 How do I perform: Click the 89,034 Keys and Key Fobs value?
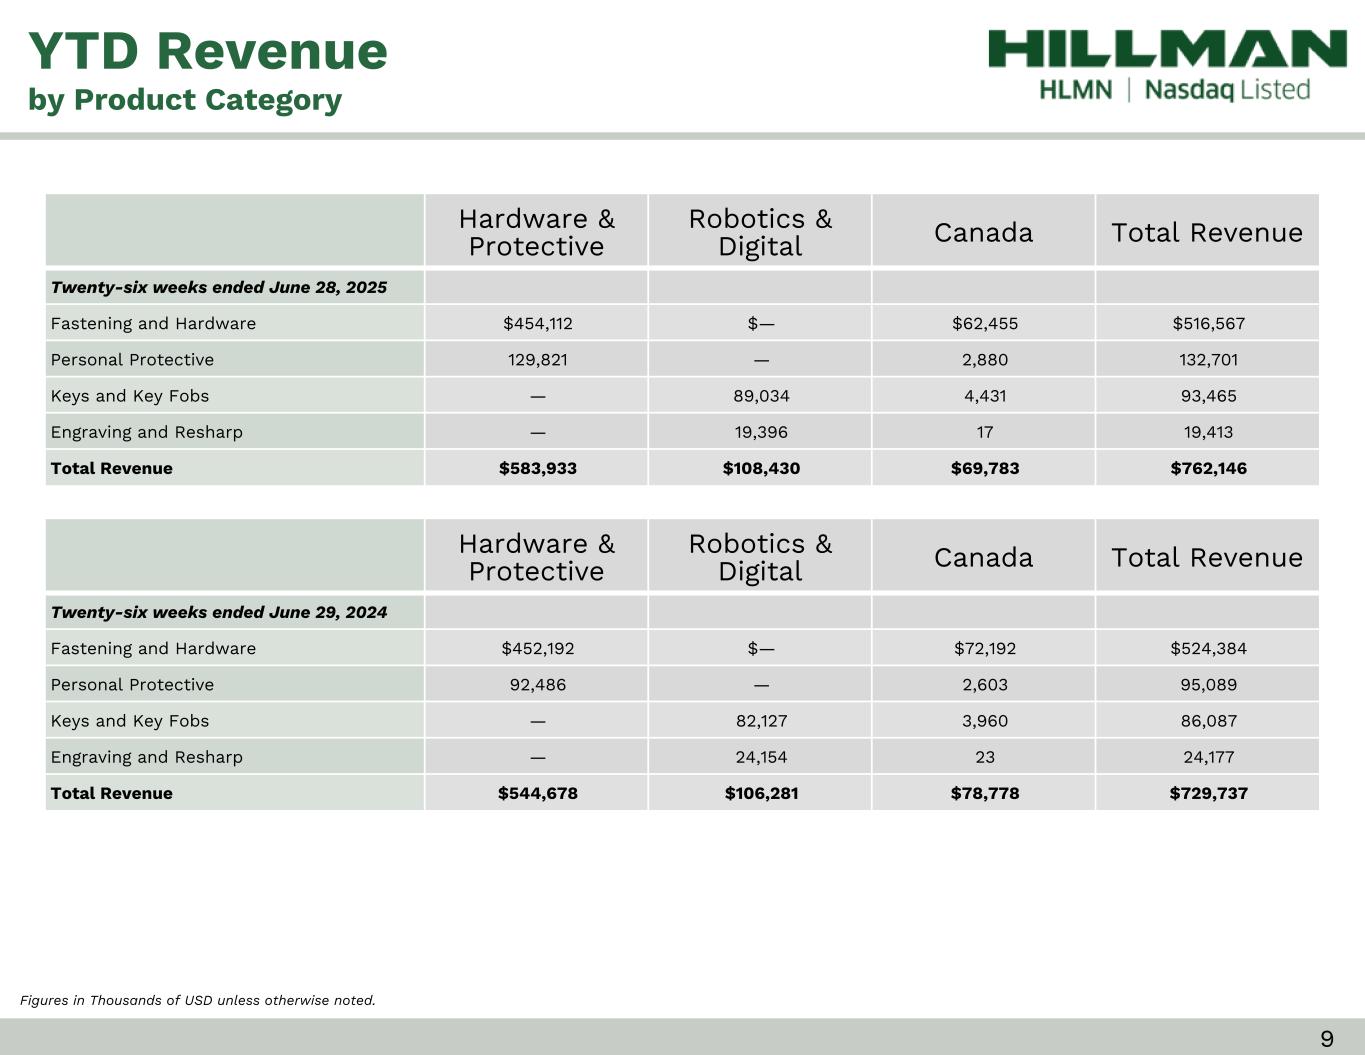coord(761,396)
